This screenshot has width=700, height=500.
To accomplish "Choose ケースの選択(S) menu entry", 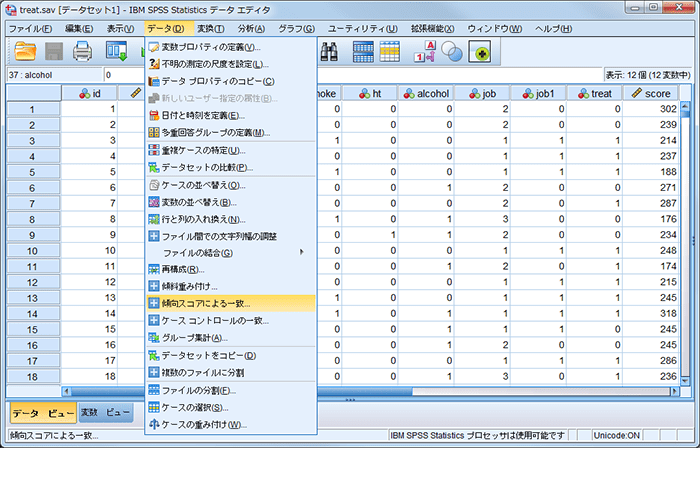I will (231, 408).
